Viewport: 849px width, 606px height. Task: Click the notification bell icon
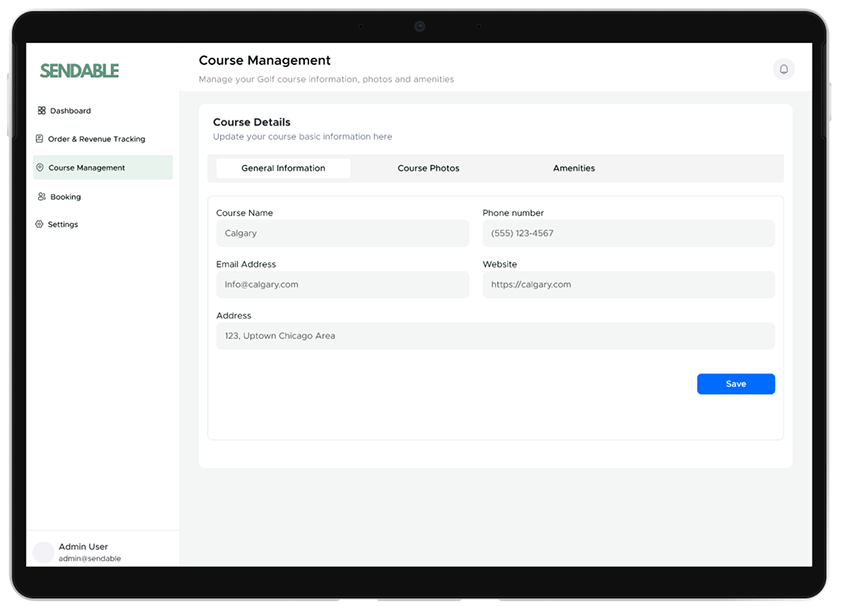[x=783, y=69]
